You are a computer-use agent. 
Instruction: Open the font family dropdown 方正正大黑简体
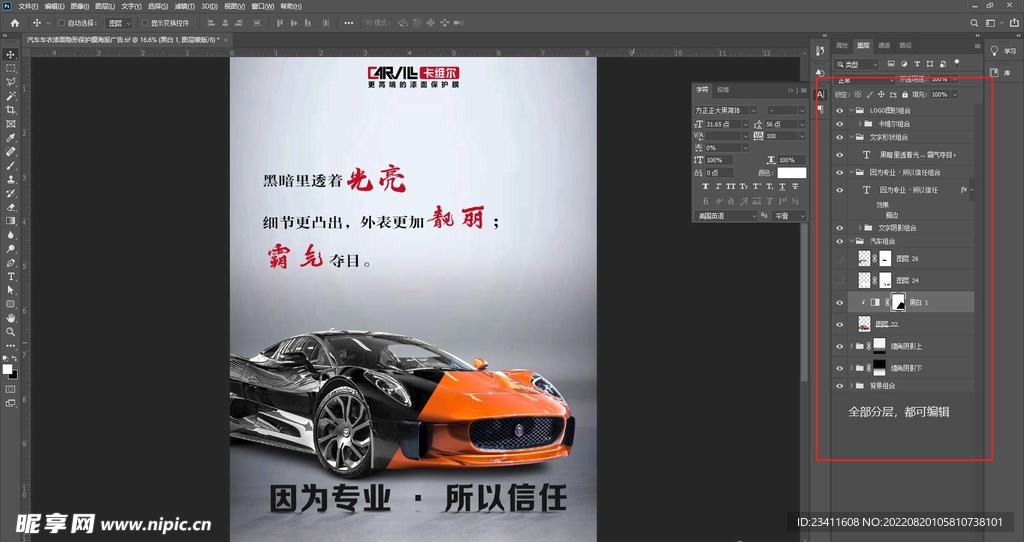726,110
